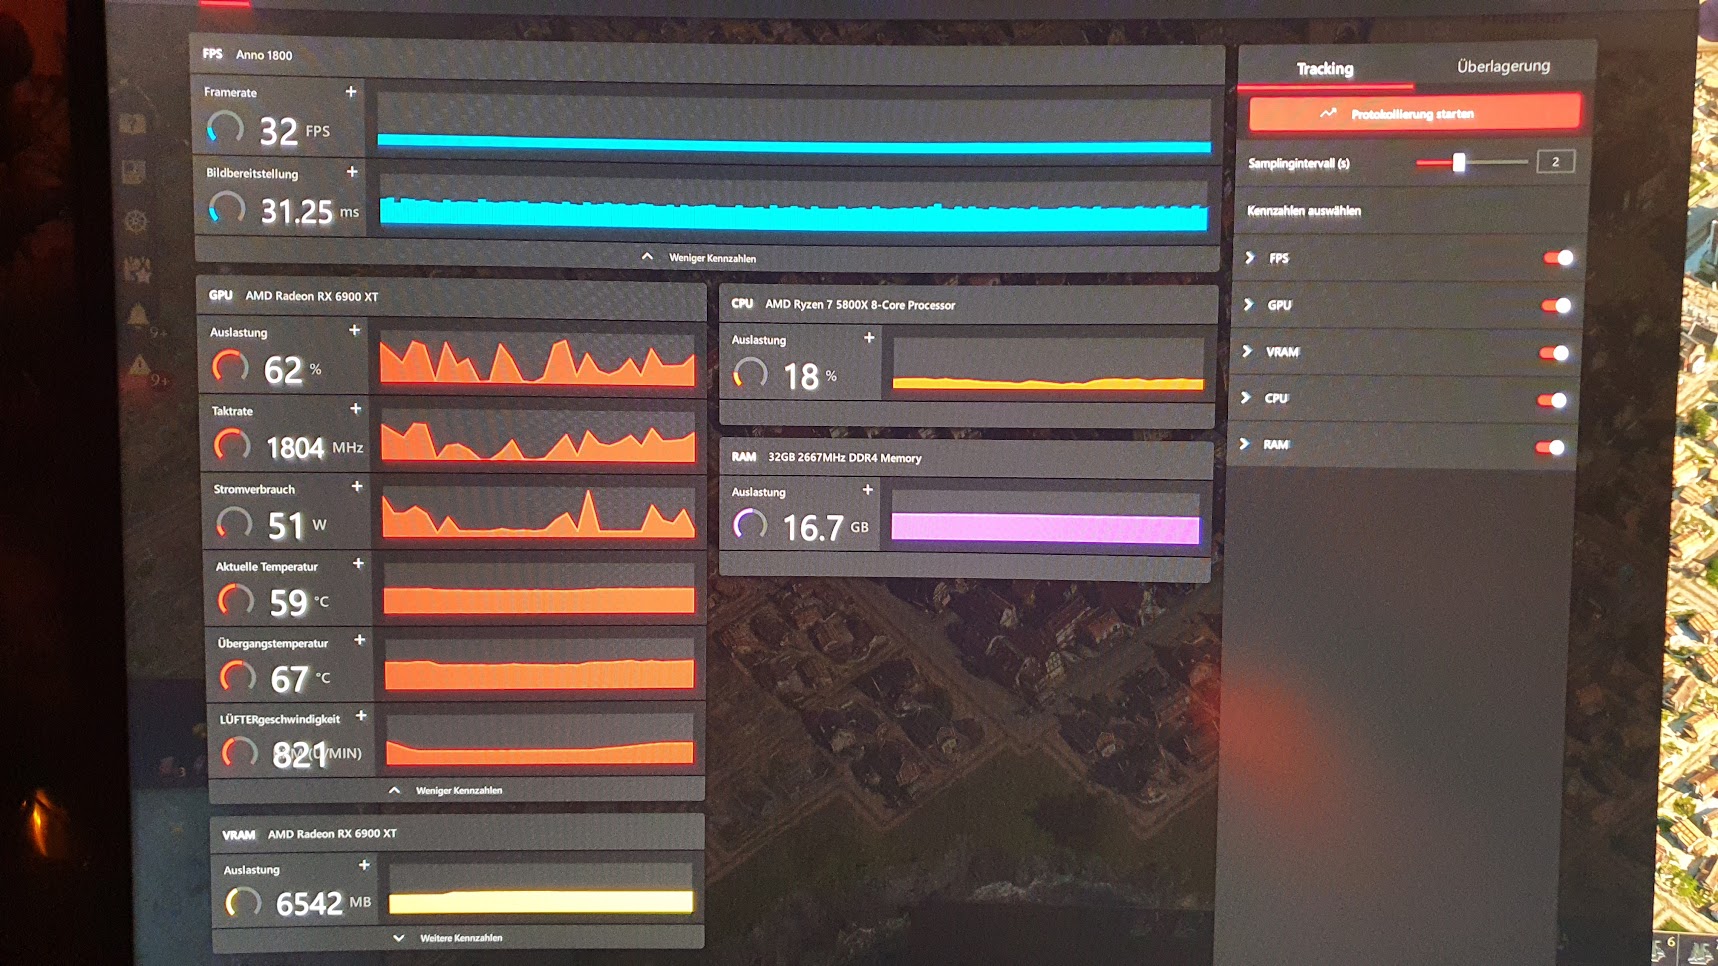Switch to the Tracking tab

[1325, 68]
